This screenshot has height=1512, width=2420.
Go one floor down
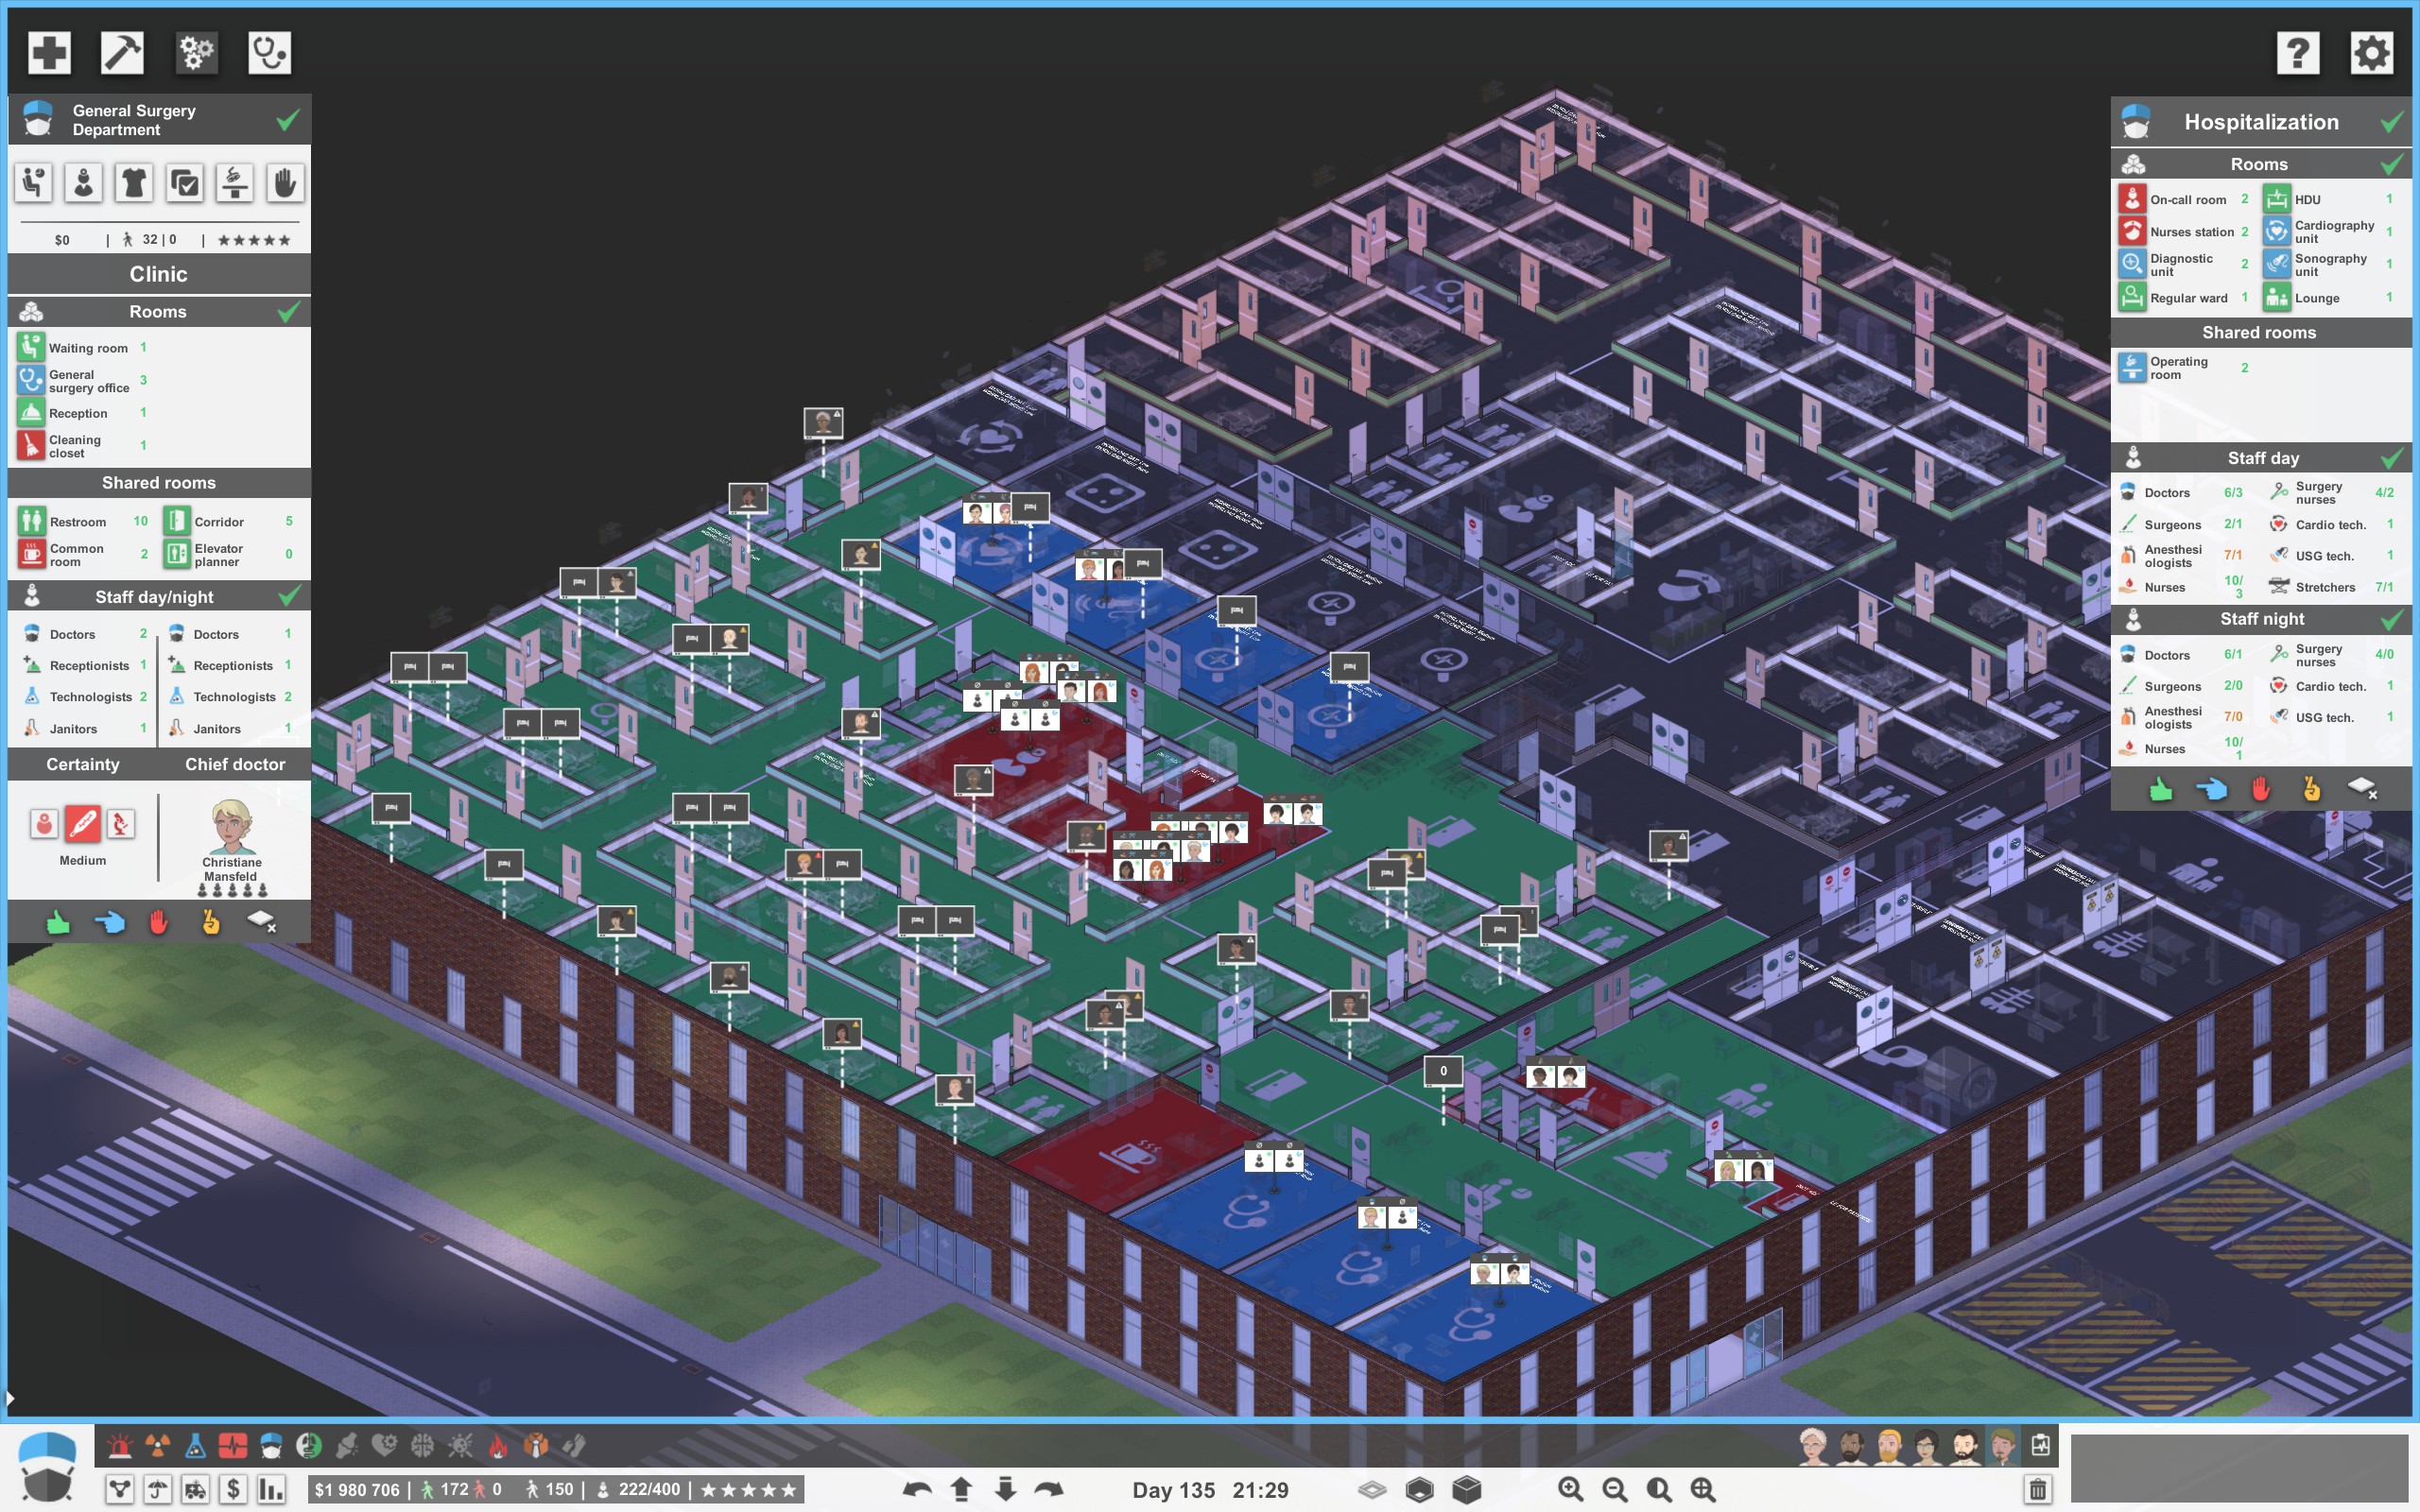(1005, 1489)
